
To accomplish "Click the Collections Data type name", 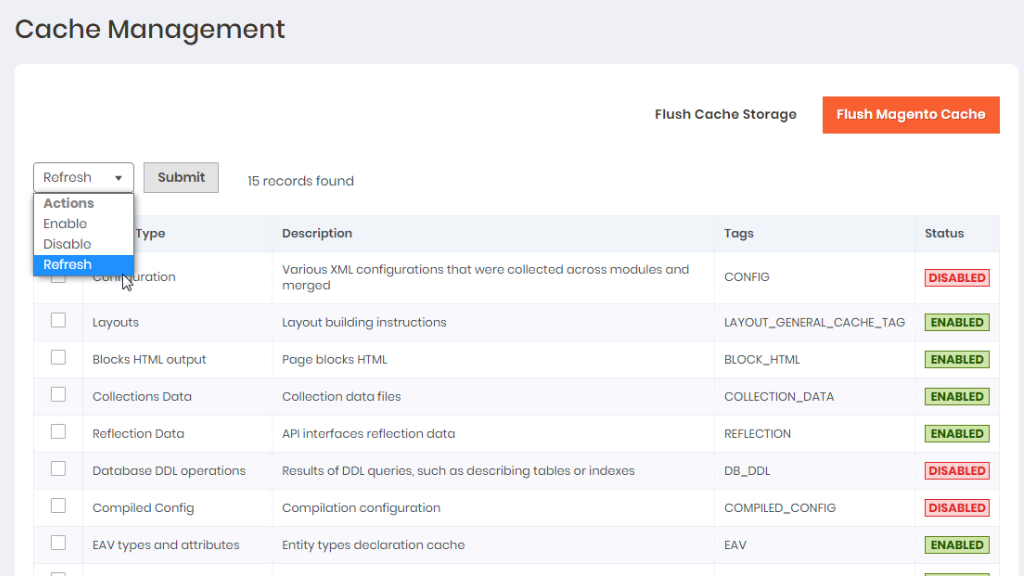I will tap(142, 396).
